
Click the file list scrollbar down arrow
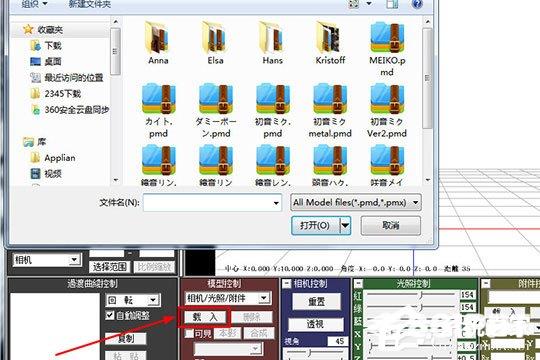click(427, 180)
